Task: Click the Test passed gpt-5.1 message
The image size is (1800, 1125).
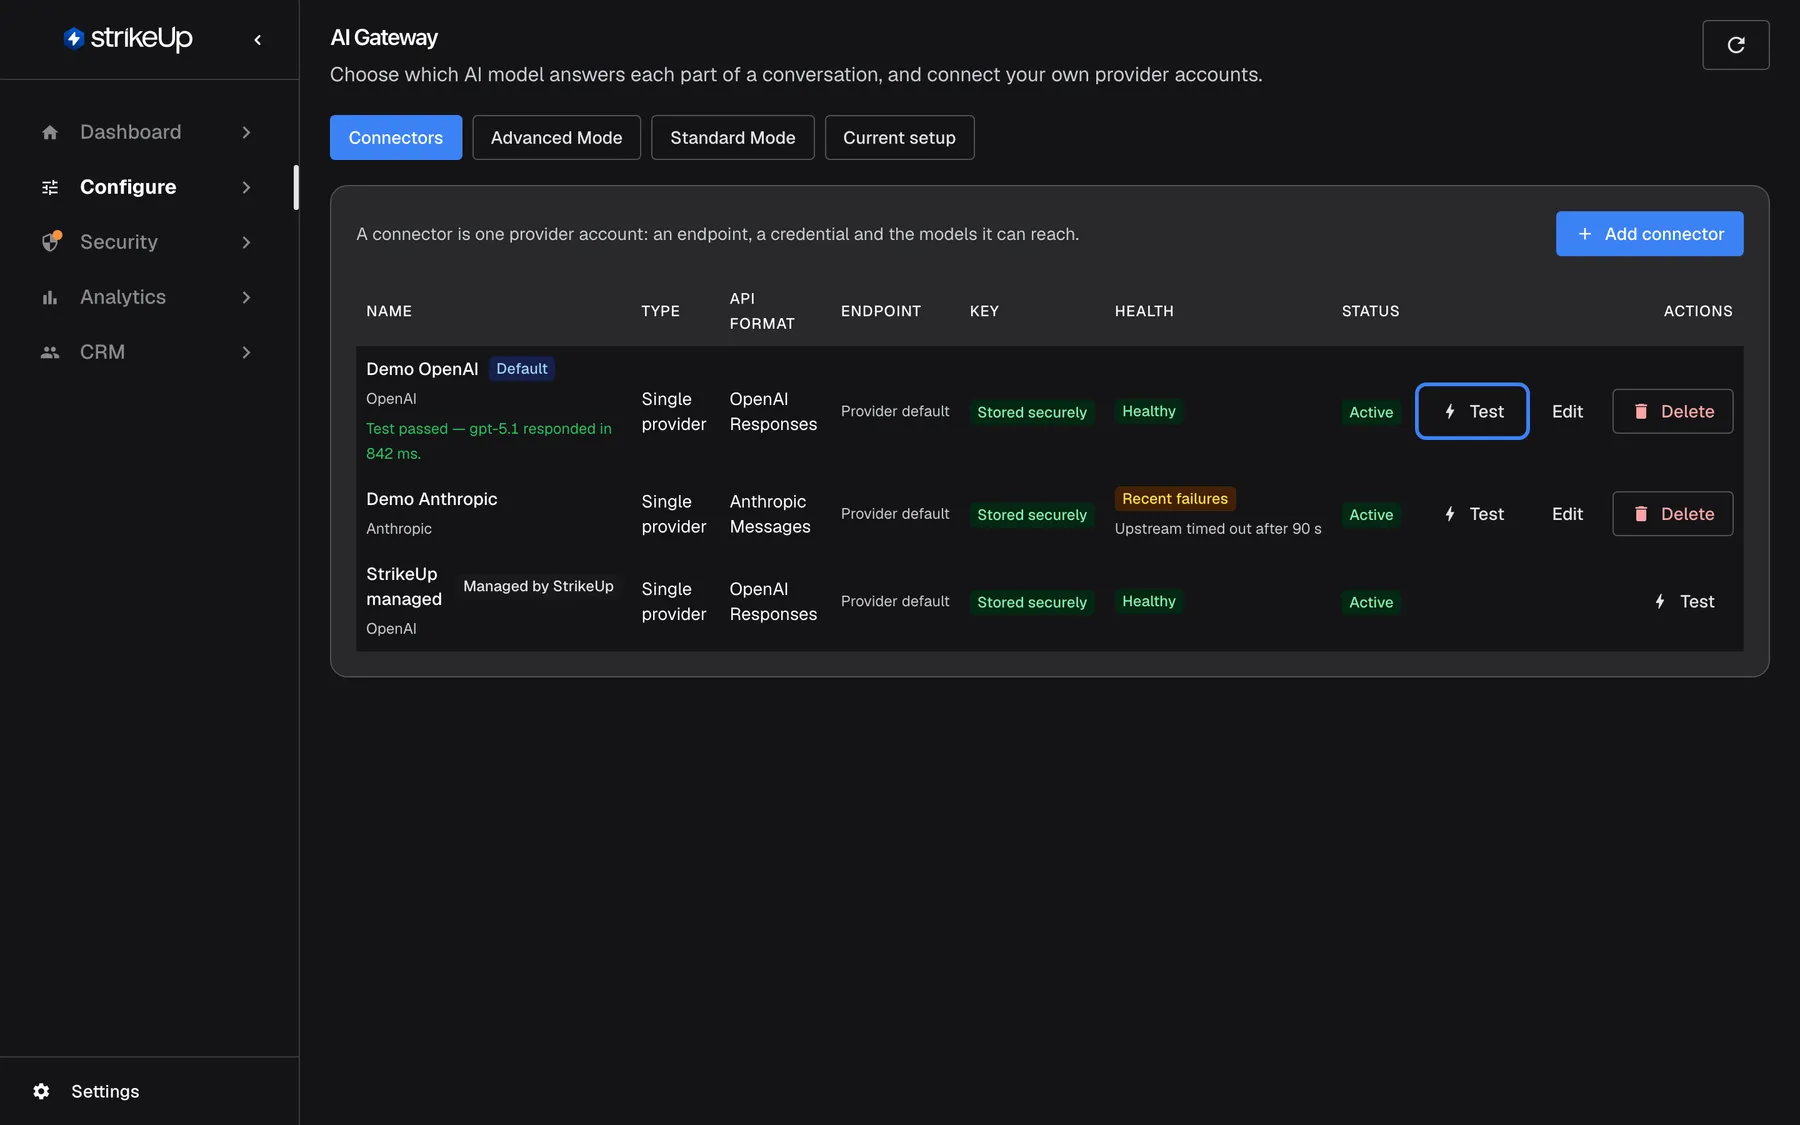Action: 489,441
